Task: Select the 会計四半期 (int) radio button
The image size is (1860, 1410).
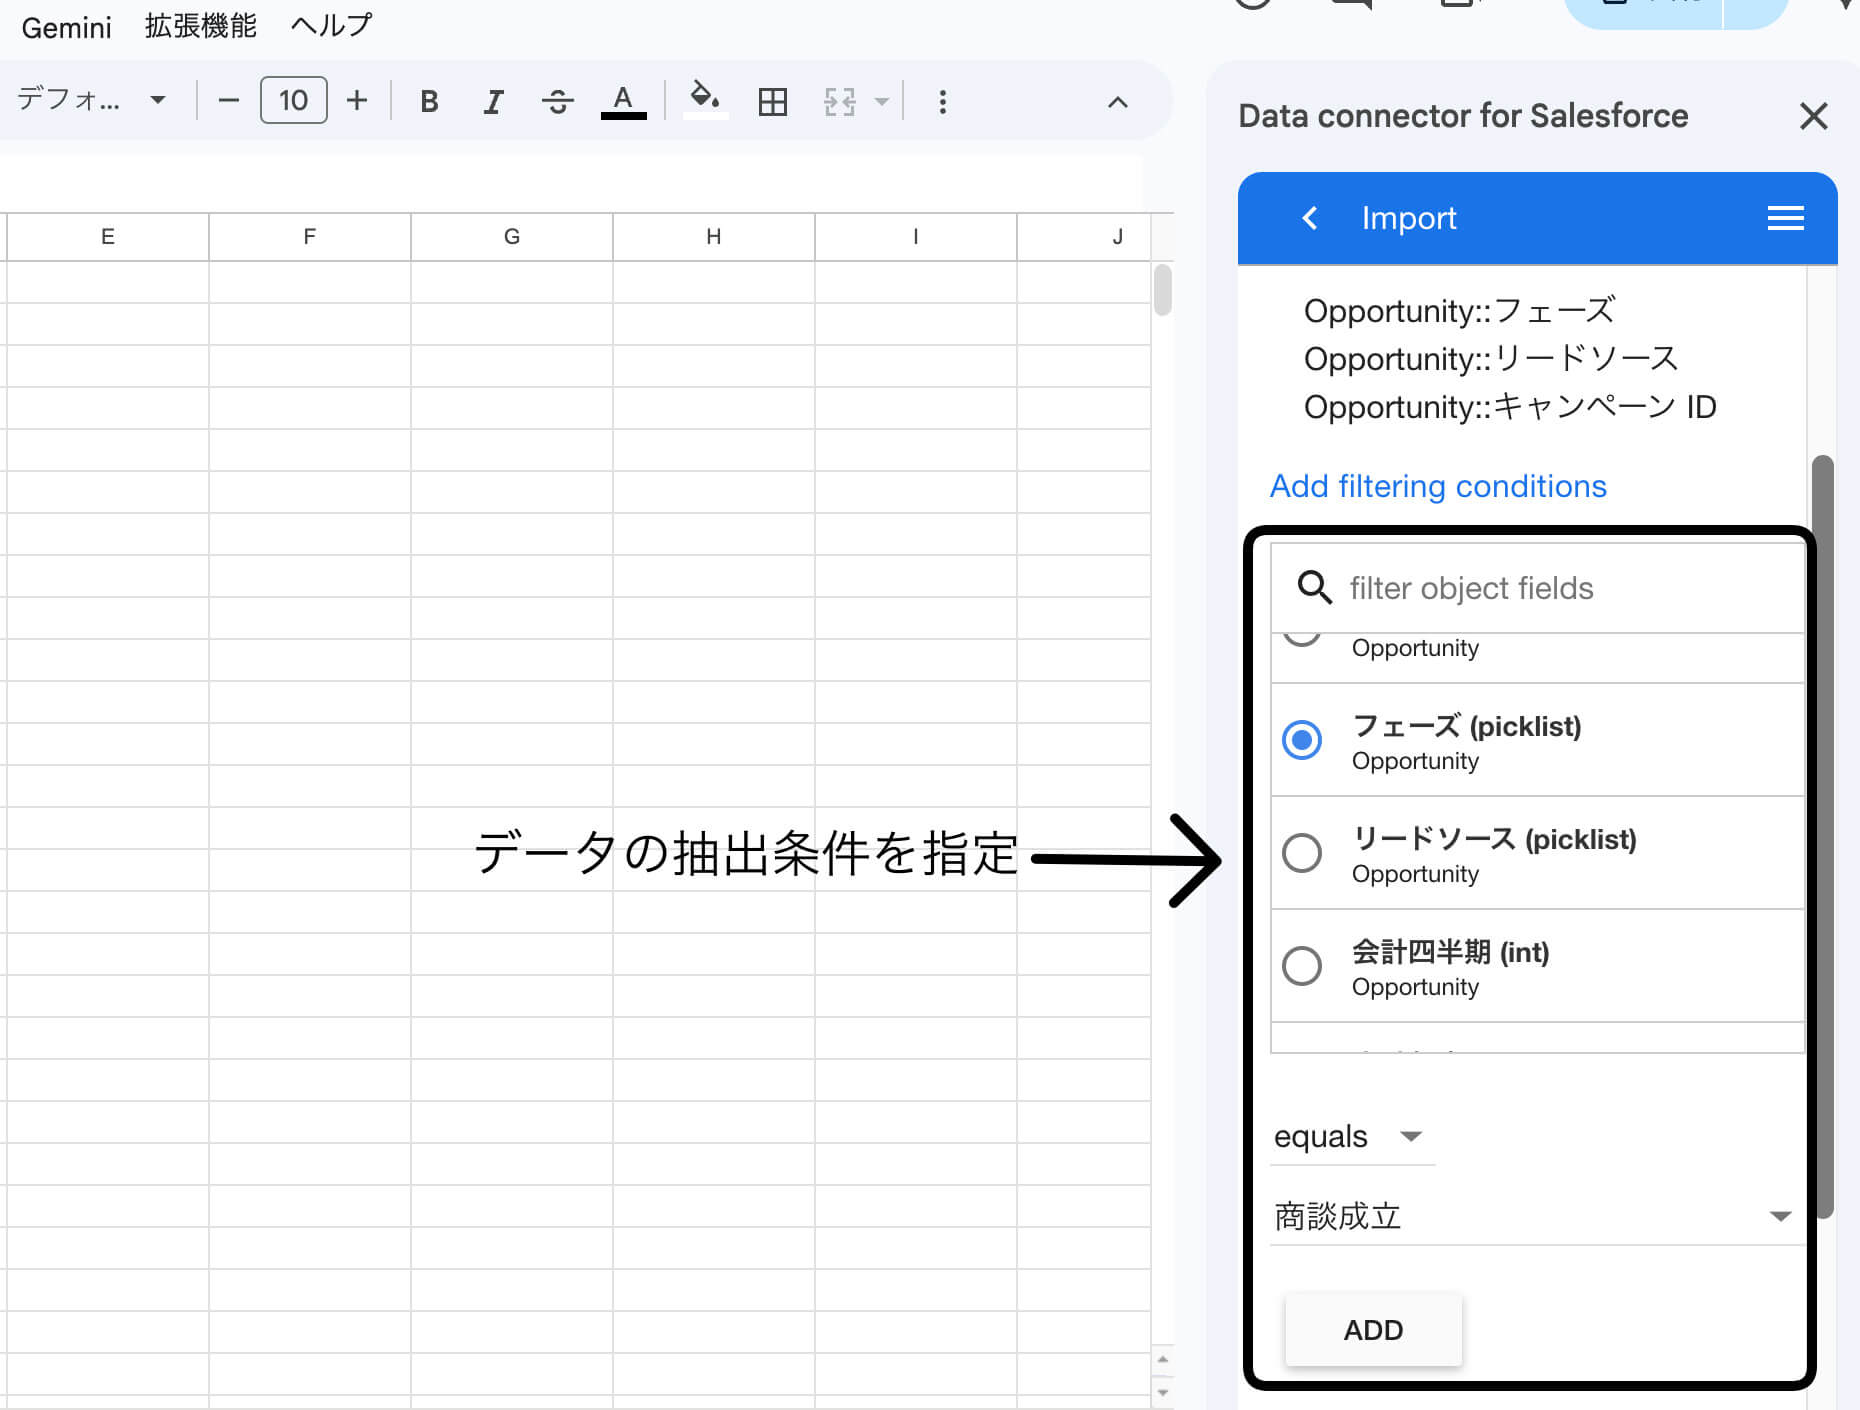Action: (x=1302, y=966)
